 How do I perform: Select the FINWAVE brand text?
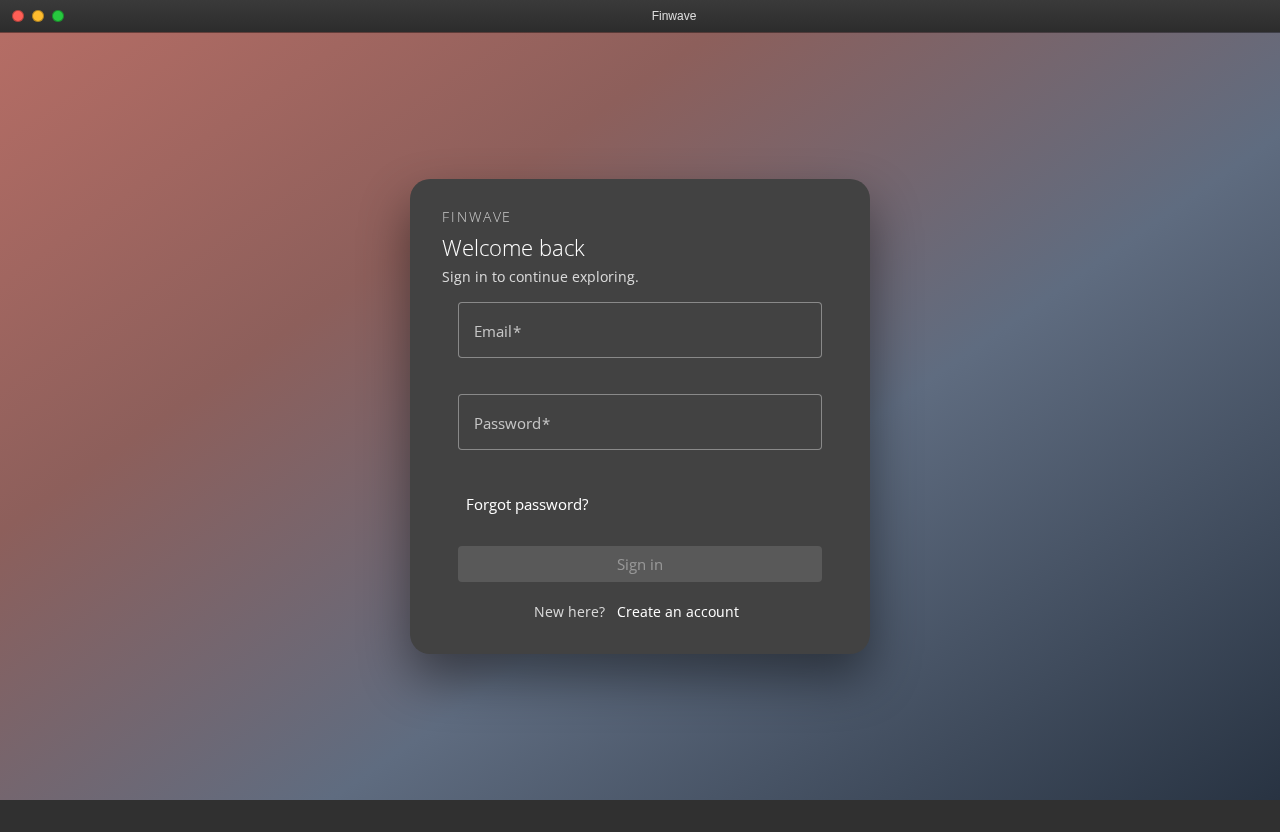pyautogui.click(x=477, y=217)
